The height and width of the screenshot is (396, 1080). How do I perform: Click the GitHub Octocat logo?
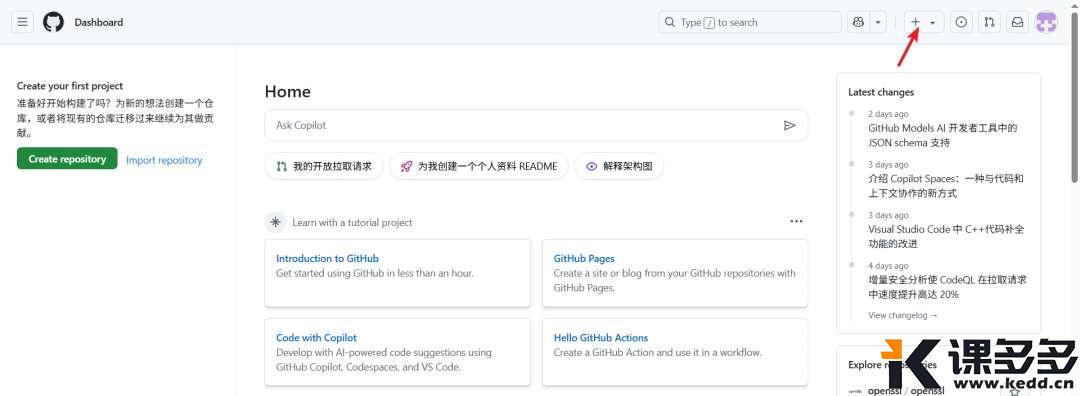pyautogui.click(x=53, y=22)
